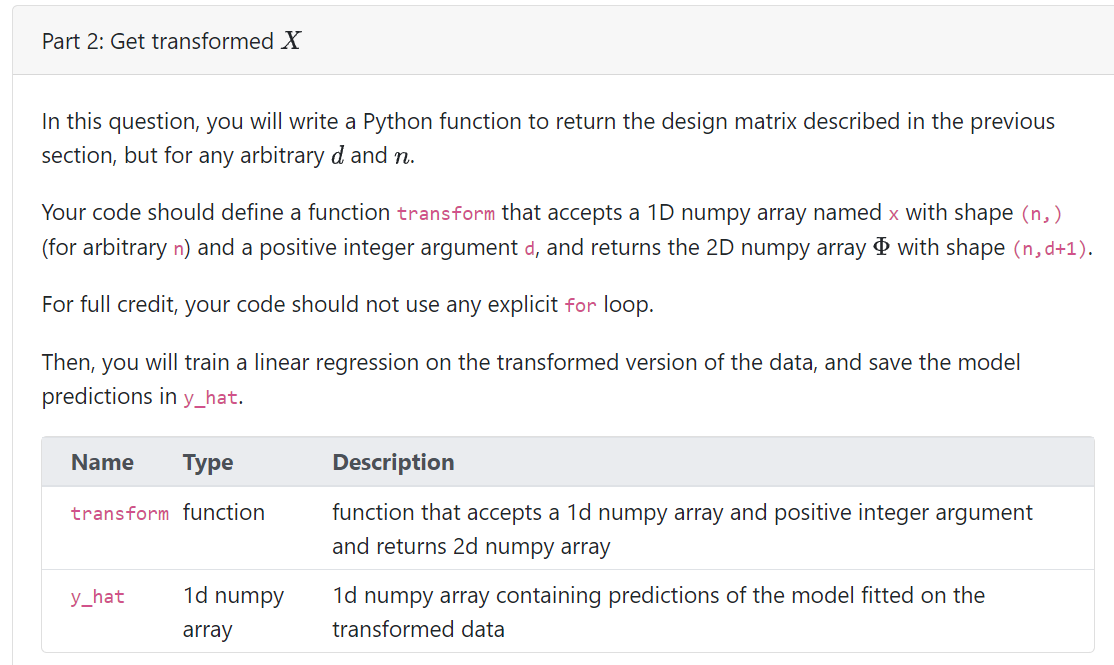Image resolution: width=1114 pixels, height=665 pixels.
Task: Click the y_hat row description text
Action: [658, 612]
